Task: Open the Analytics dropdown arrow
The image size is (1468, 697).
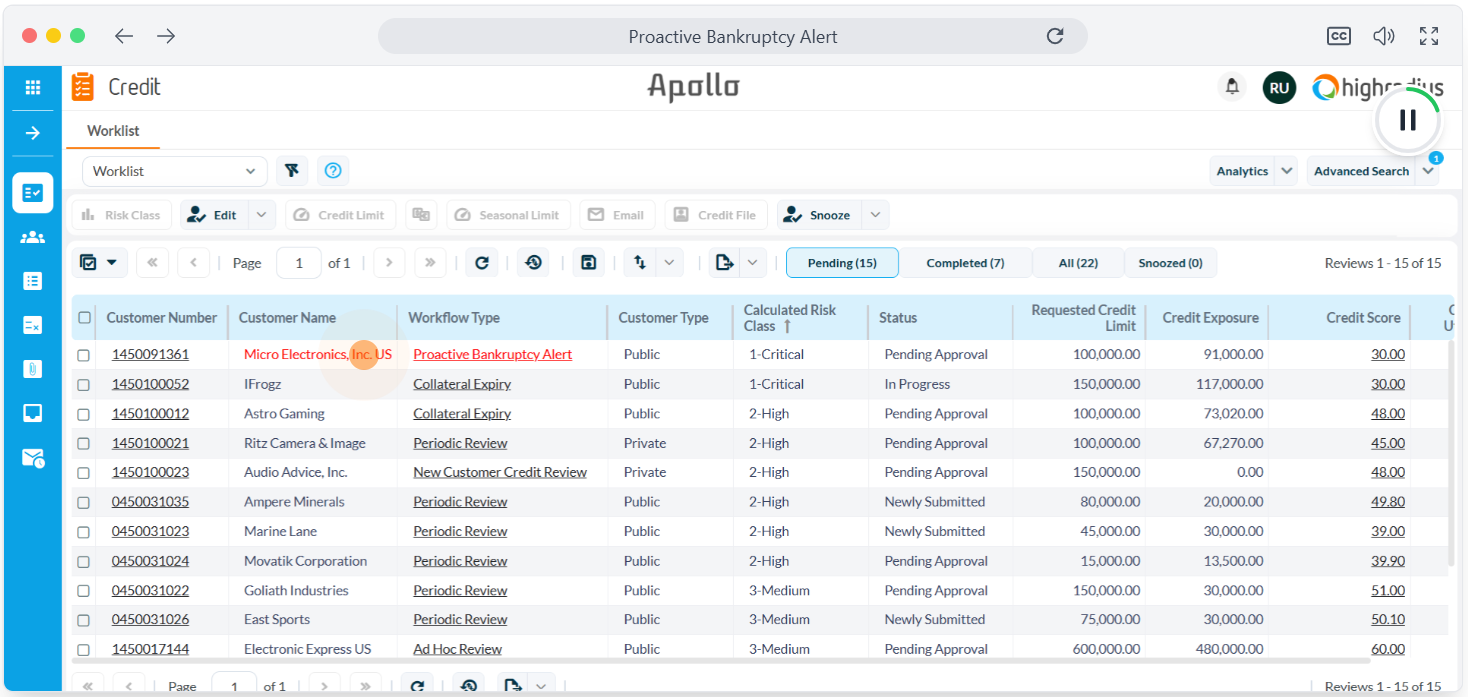Action: coord(1286,171)
